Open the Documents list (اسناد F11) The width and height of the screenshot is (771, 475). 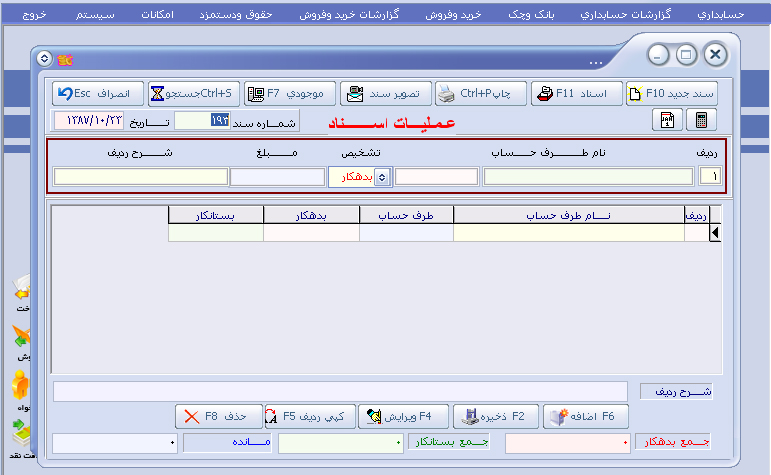point(576,94)
